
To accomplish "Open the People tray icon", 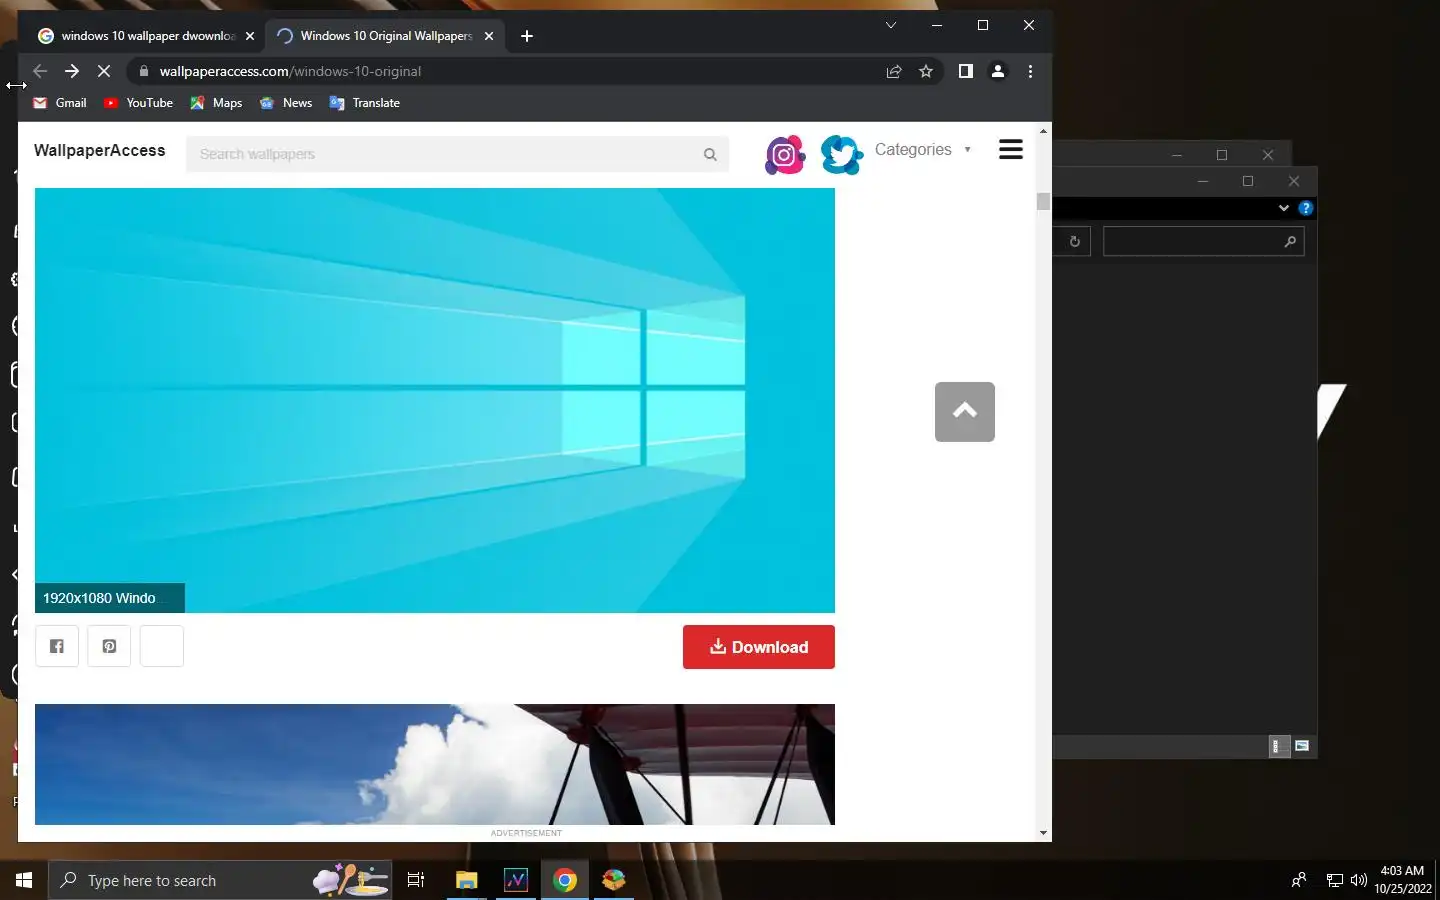I will coord(1298,880).
